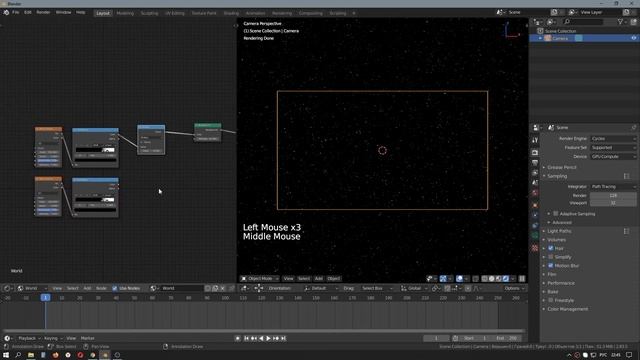
Task: Enable the Simplify checkbox
Action: tap(551, 257)
